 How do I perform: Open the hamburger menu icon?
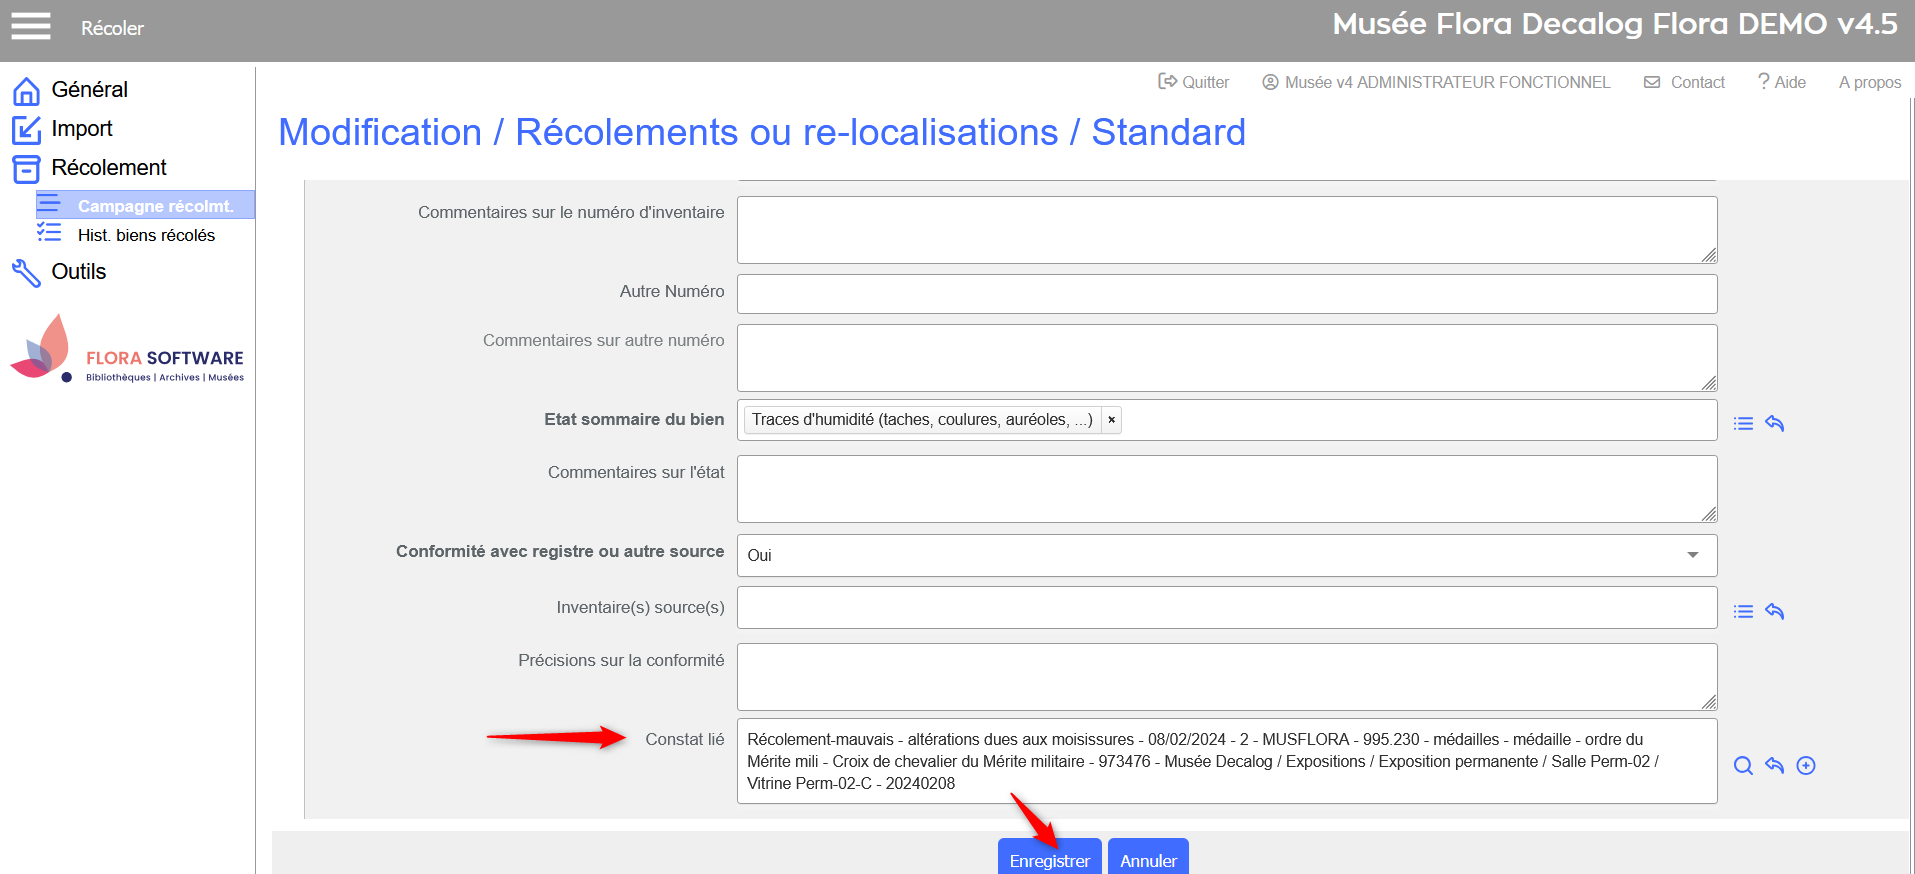pos(31,27)
